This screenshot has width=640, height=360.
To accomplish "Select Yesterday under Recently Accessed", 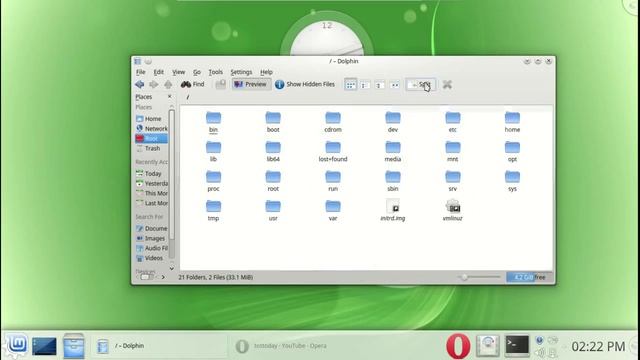I will click(151, 183).
